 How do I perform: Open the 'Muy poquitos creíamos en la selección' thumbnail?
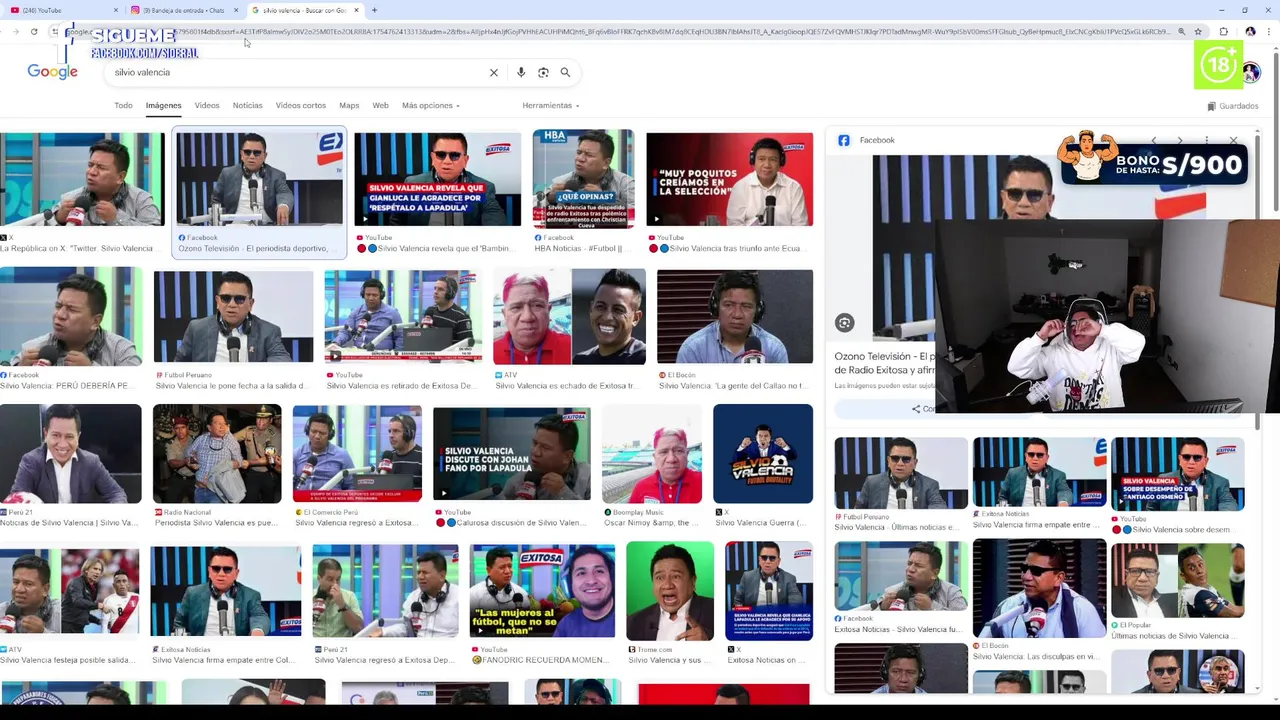(x=729, y=179)
